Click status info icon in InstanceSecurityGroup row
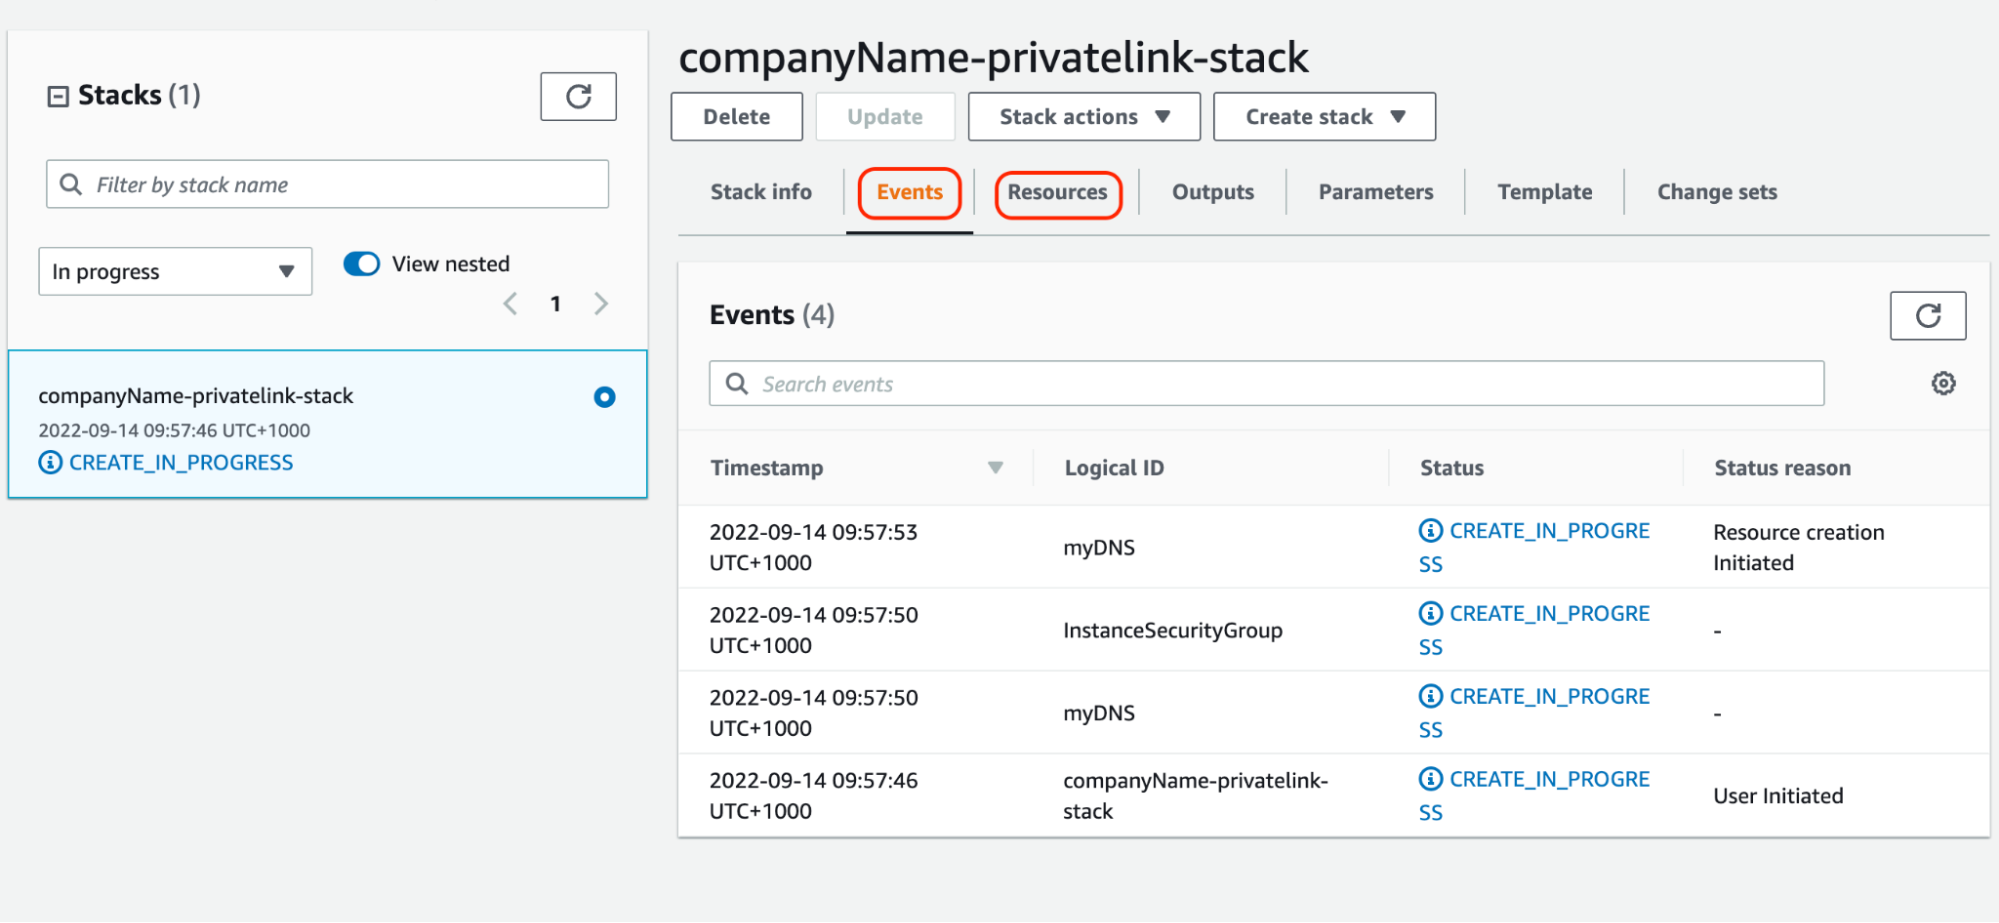This screenshot has width=1999, height=923. click(1431, 614)
